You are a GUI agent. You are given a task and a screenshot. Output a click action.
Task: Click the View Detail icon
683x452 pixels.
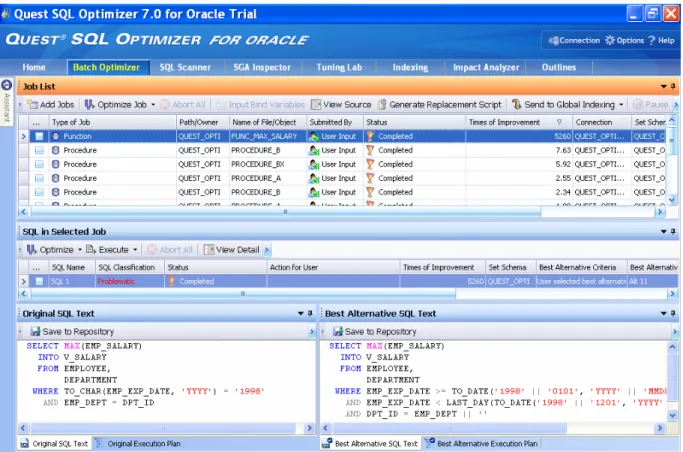(209, 250)
